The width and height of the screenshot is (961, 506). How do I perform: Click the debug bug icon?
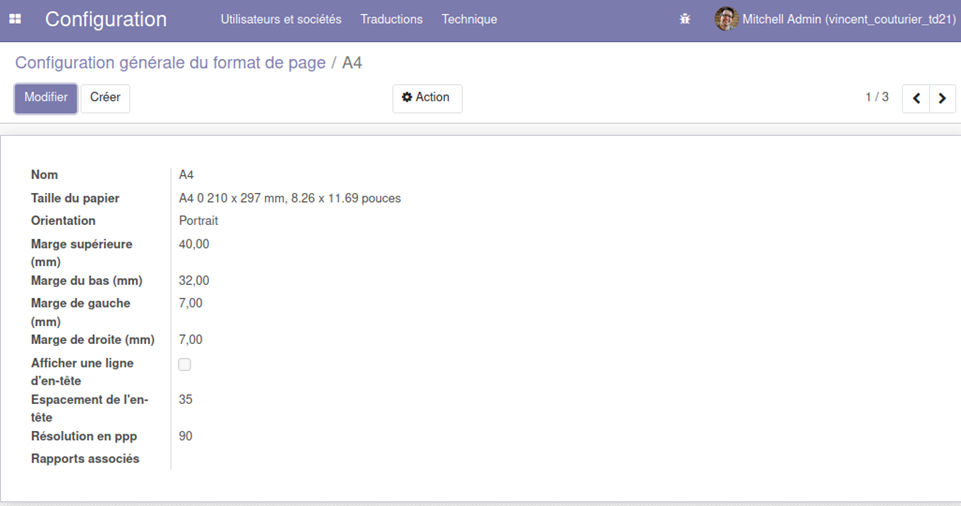(685, 19)
